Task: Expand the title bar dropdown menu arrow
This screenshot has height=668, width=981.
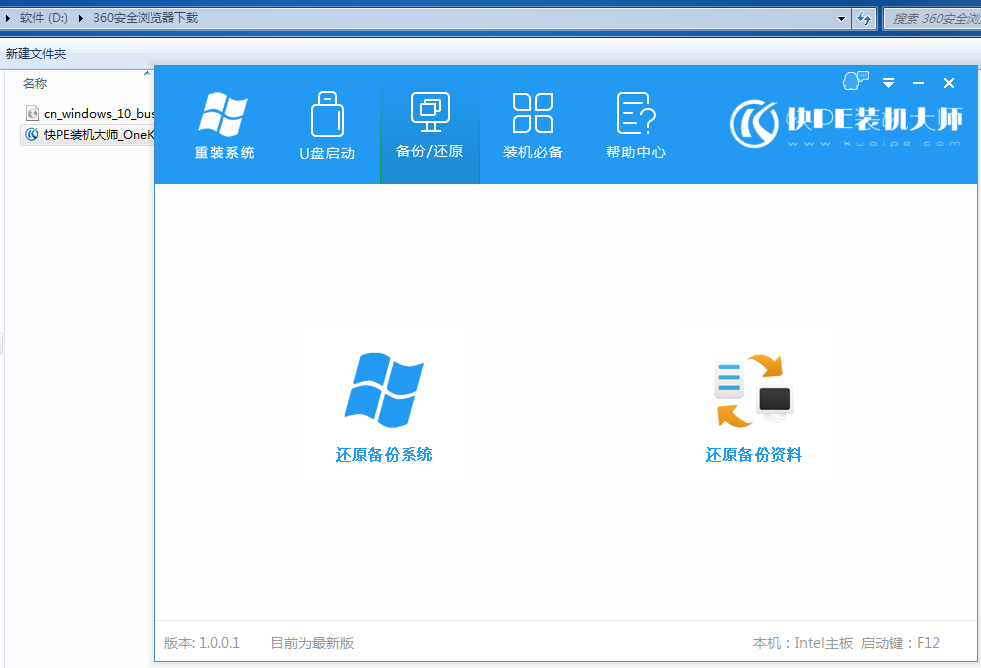Action: [x=888, y=83]
